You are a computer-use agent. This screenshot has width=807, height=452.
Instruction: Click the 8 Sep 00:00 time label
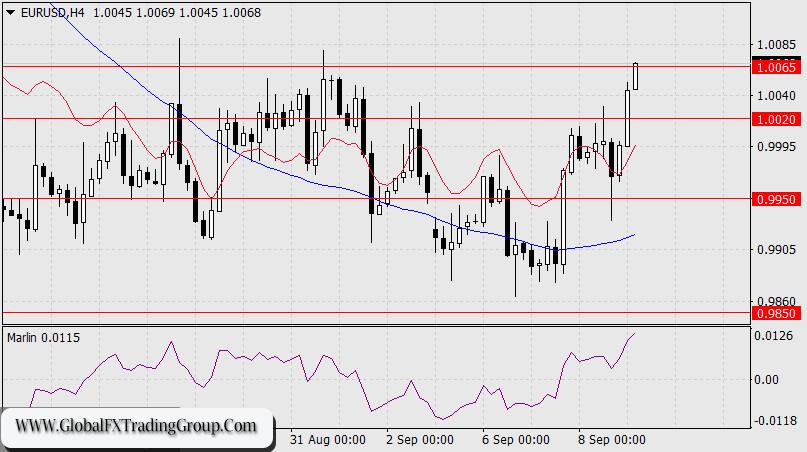pyautogui.click(x=611, y=440)
